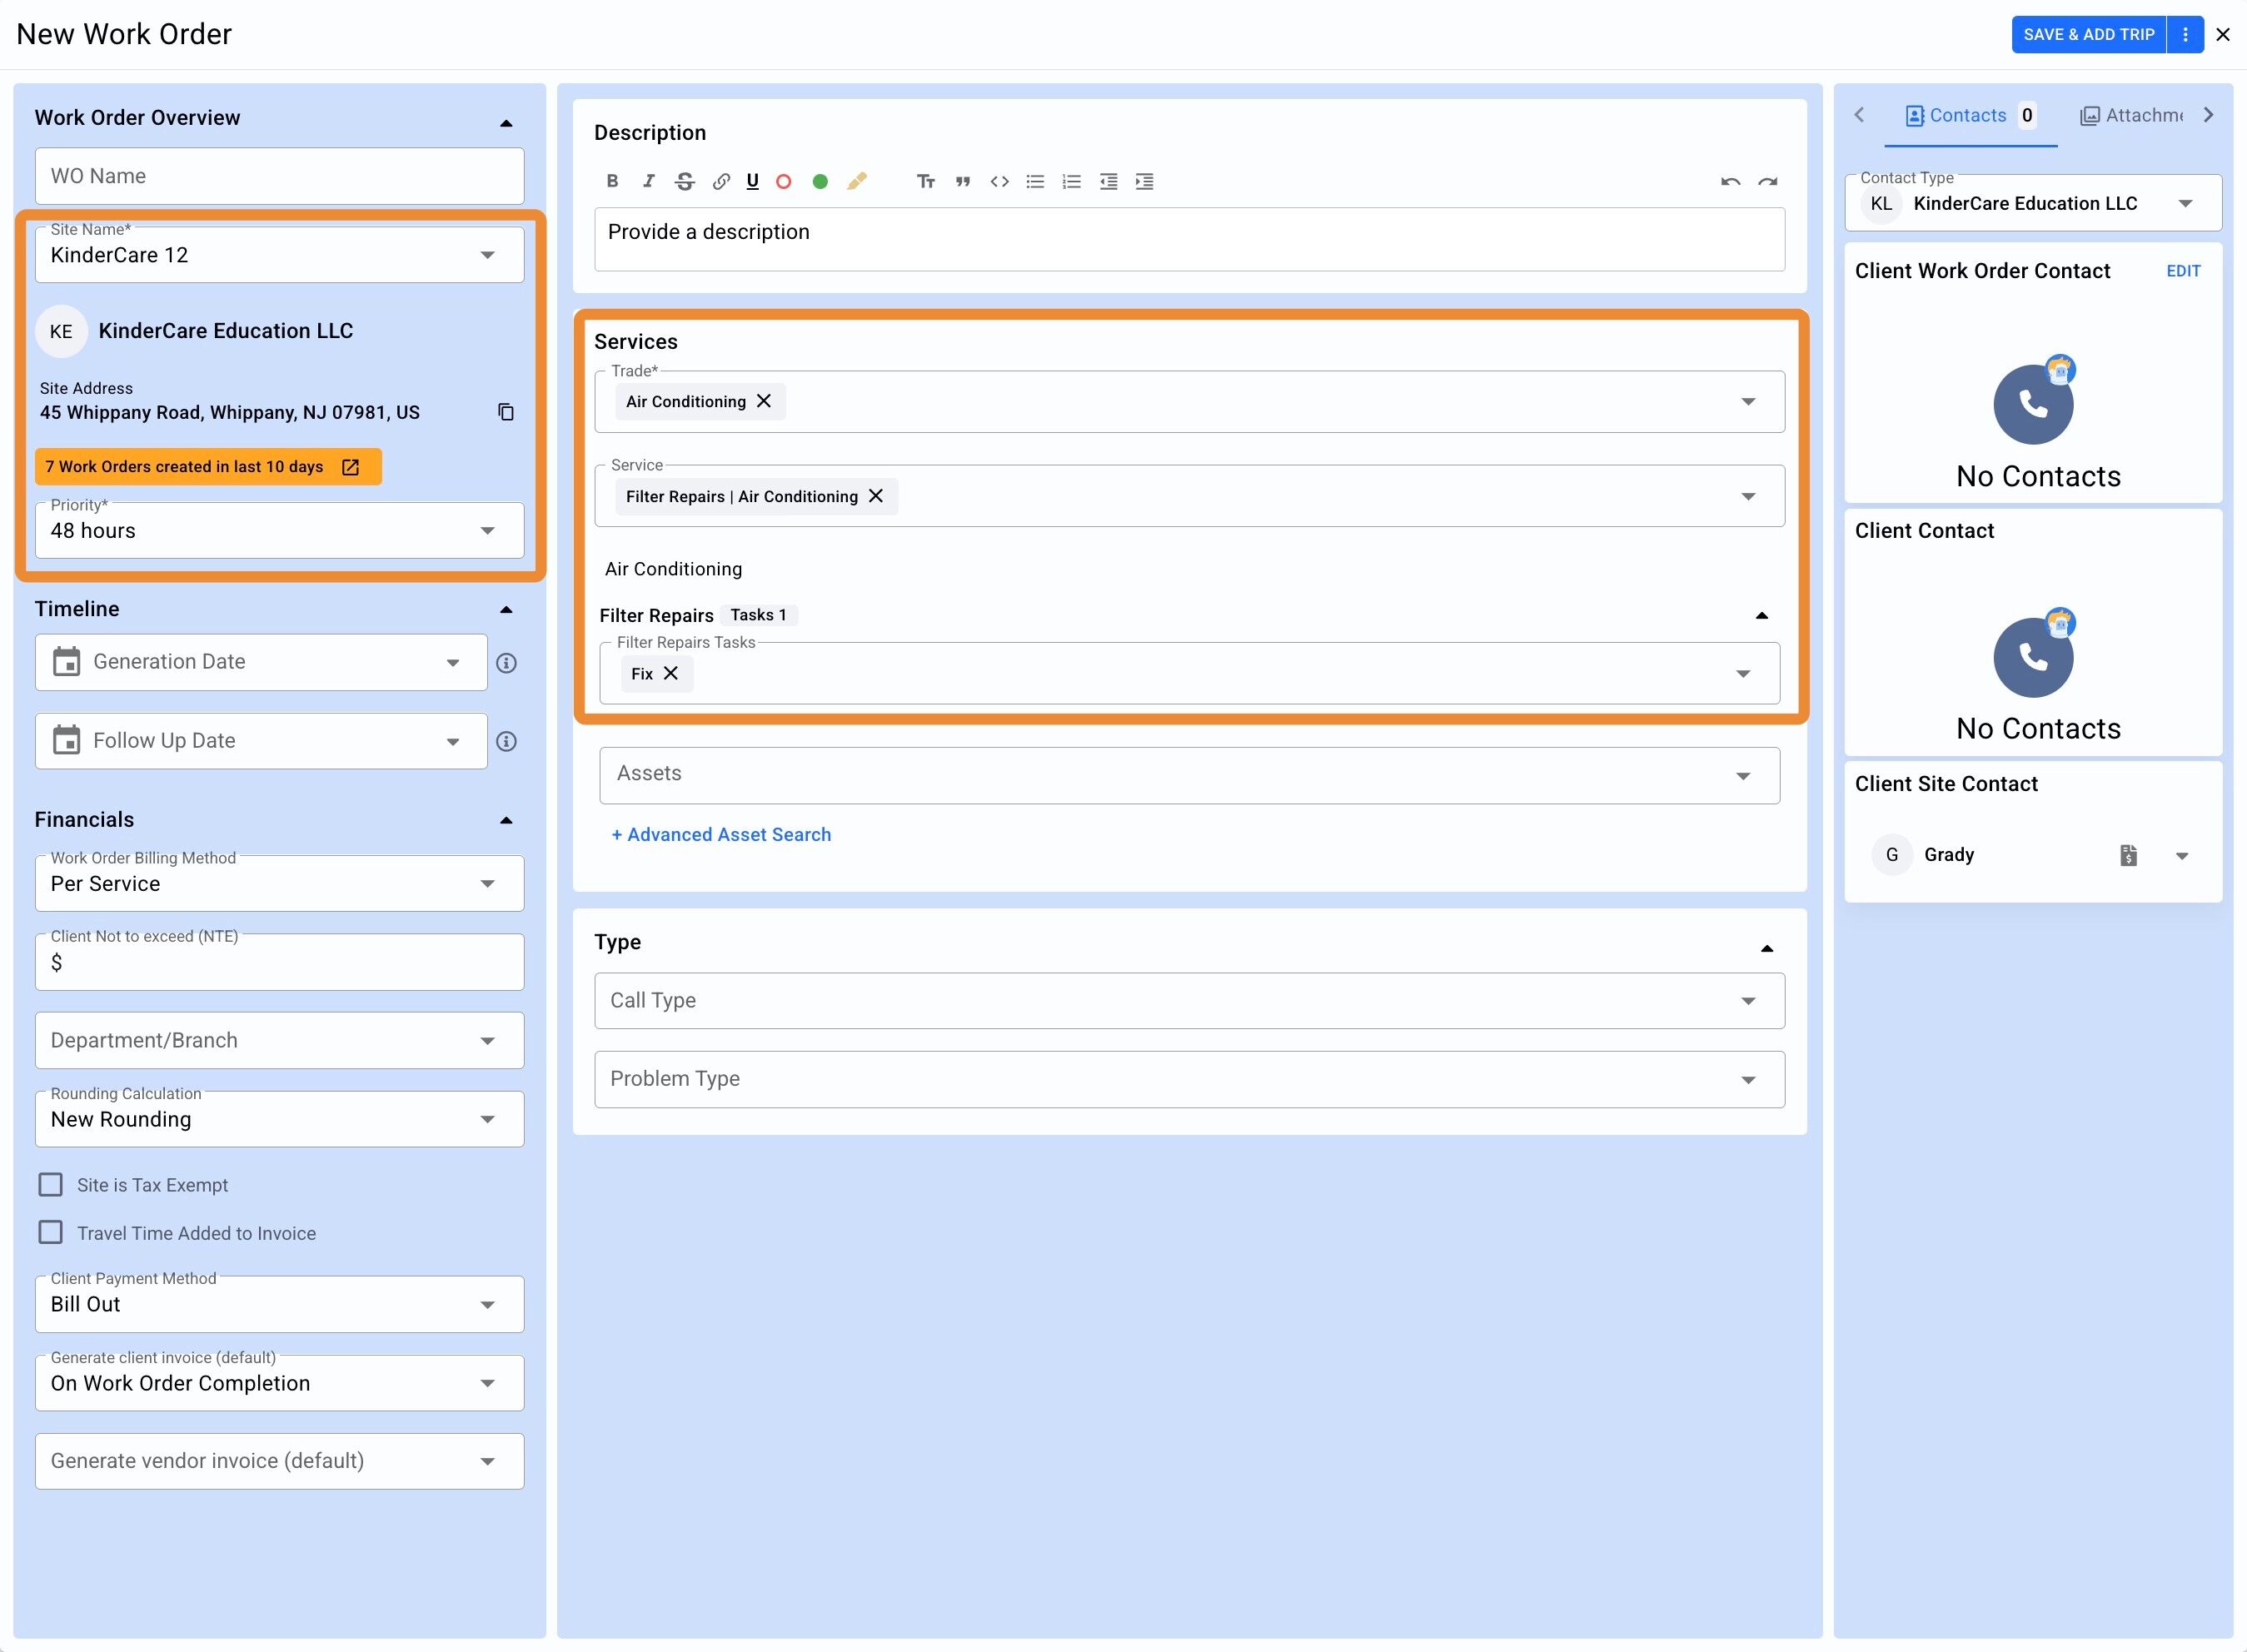Check the Site is Tax Exempt box
This screenshot has height=1652, width=2247.
[50, 1185]
